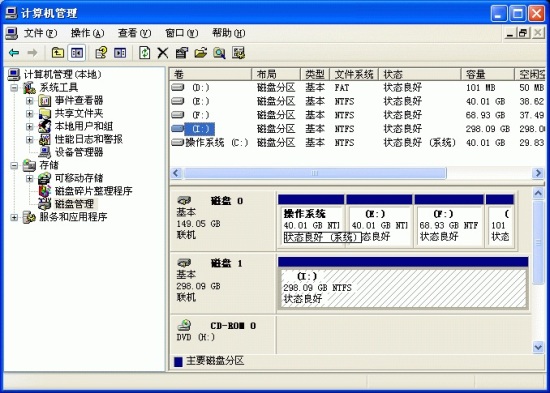The image size is (550, 393).
Task: Expand the 服务和应用程序 tree node
Action: point(14,218)
